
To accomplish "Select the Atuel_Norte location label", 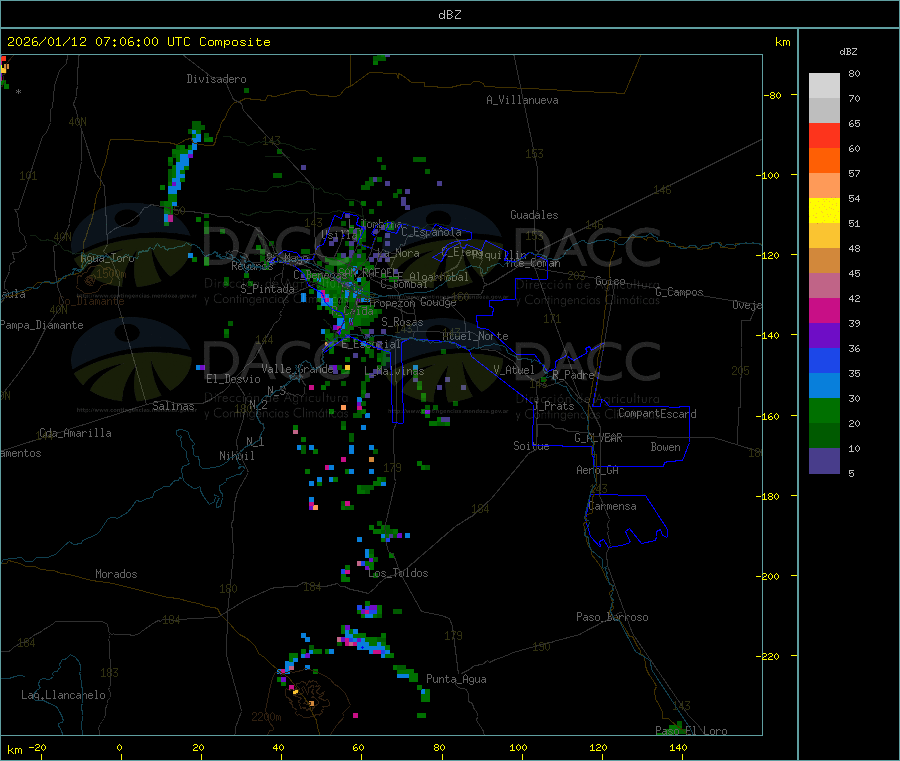I will coord(475,336).
